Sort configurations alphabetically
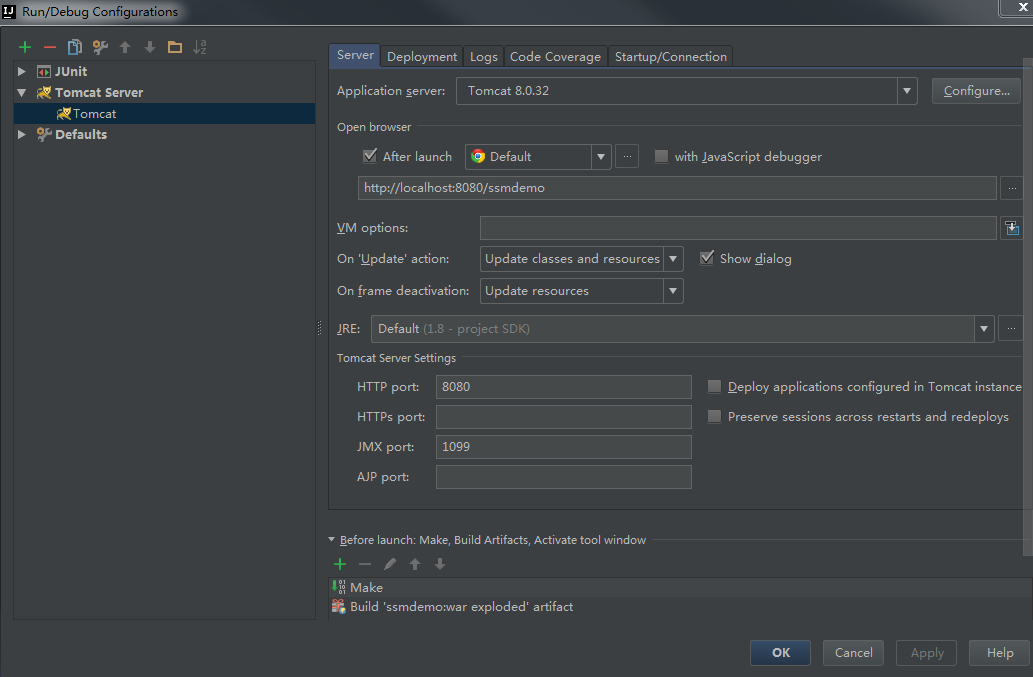The height and width of the screenshot is (677, 1033). [x=200, y=47]
